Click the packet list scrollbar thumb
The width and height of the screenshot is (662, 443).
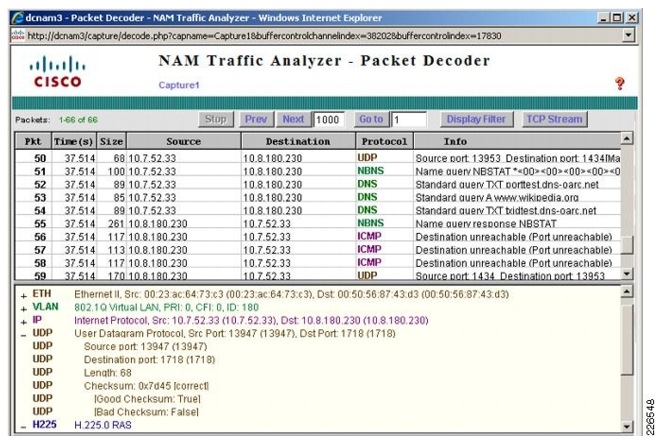tap(627, 245)
